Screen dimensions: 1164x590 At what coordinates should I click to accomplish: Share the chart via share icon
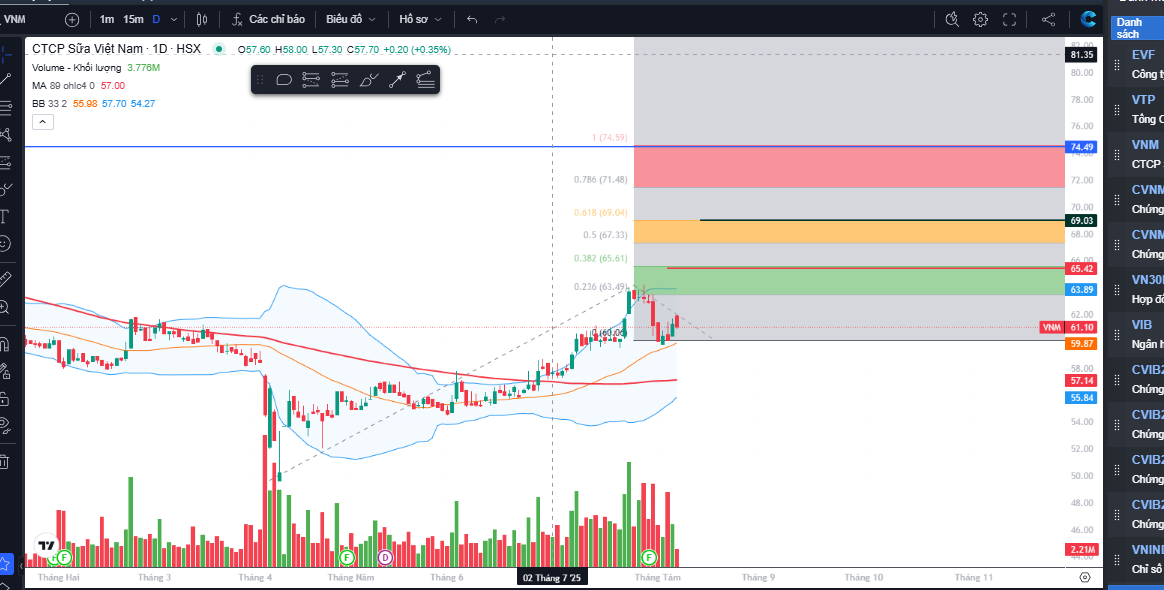1048,19
